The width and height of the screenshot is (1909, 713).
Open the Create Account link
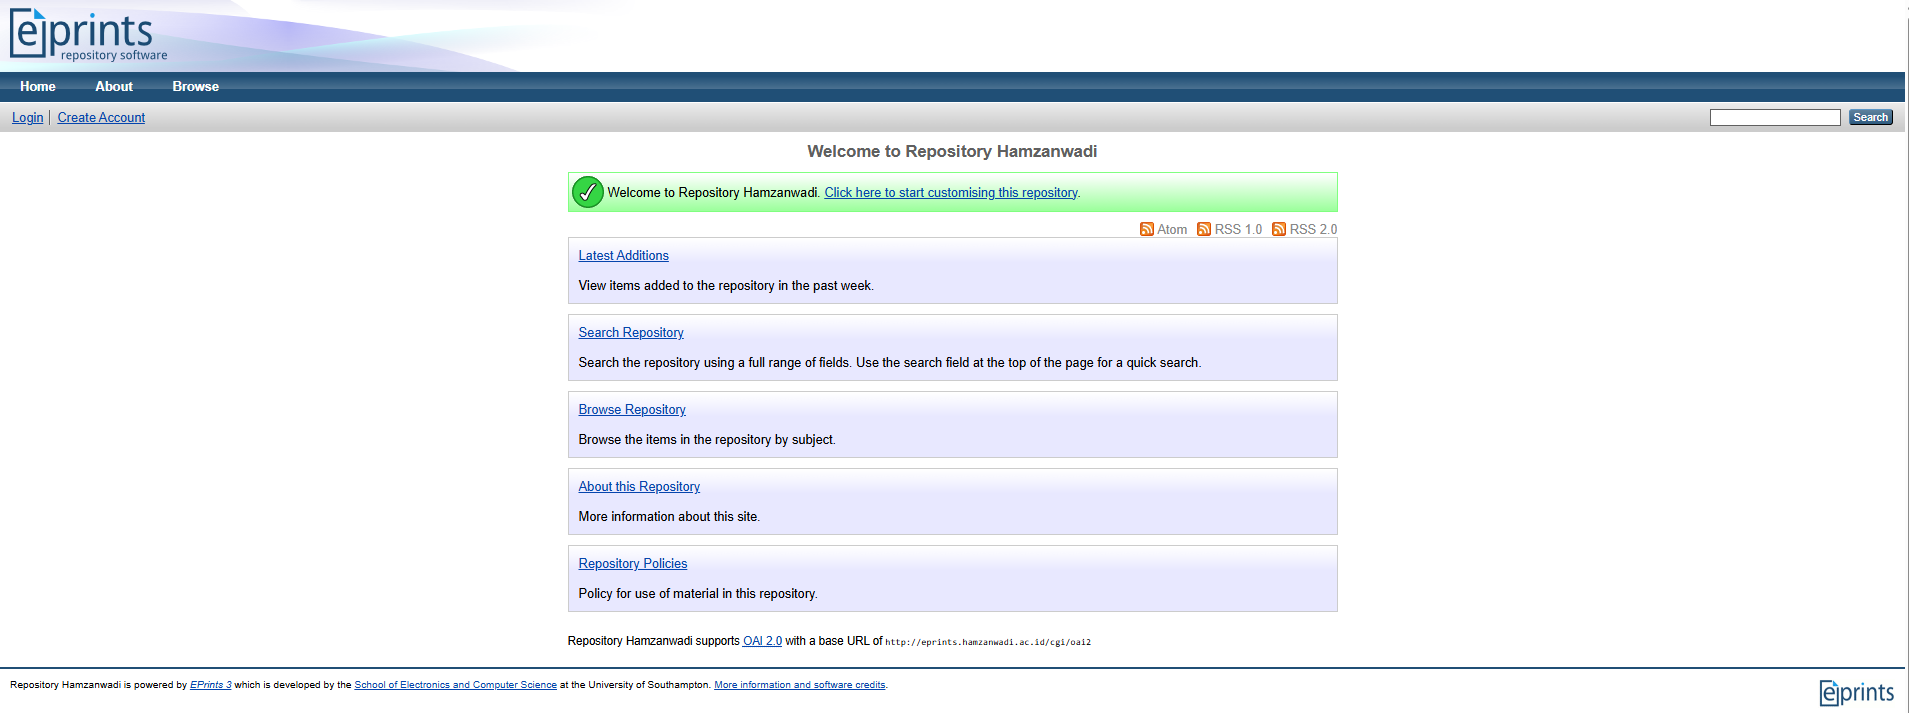click(101, 118)
